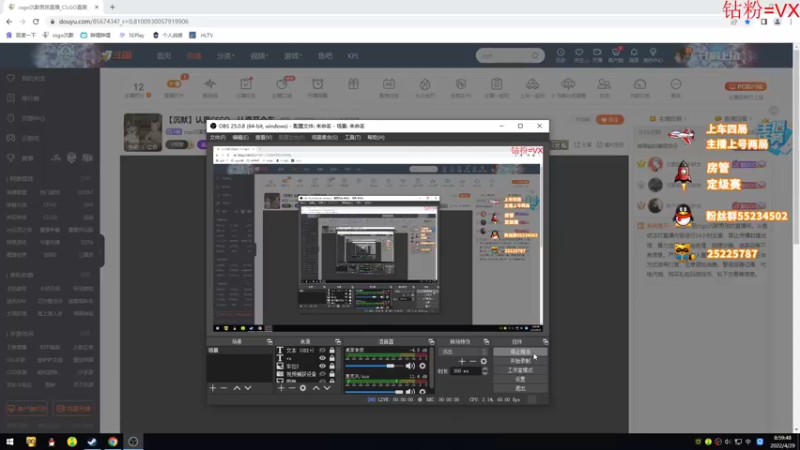Open Steam from the Windows taskbar
This screenshot has height=450, width=800.
point(92,441)
